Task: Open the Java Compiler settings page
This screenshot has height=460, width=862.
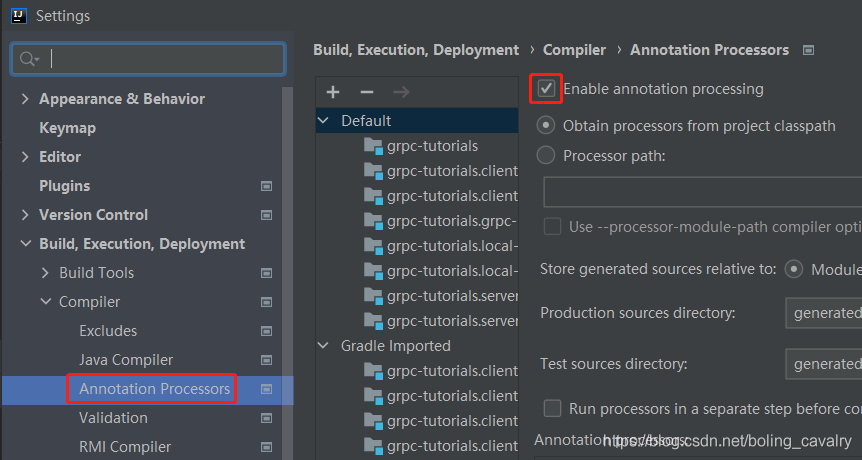Action: point(126,360)
